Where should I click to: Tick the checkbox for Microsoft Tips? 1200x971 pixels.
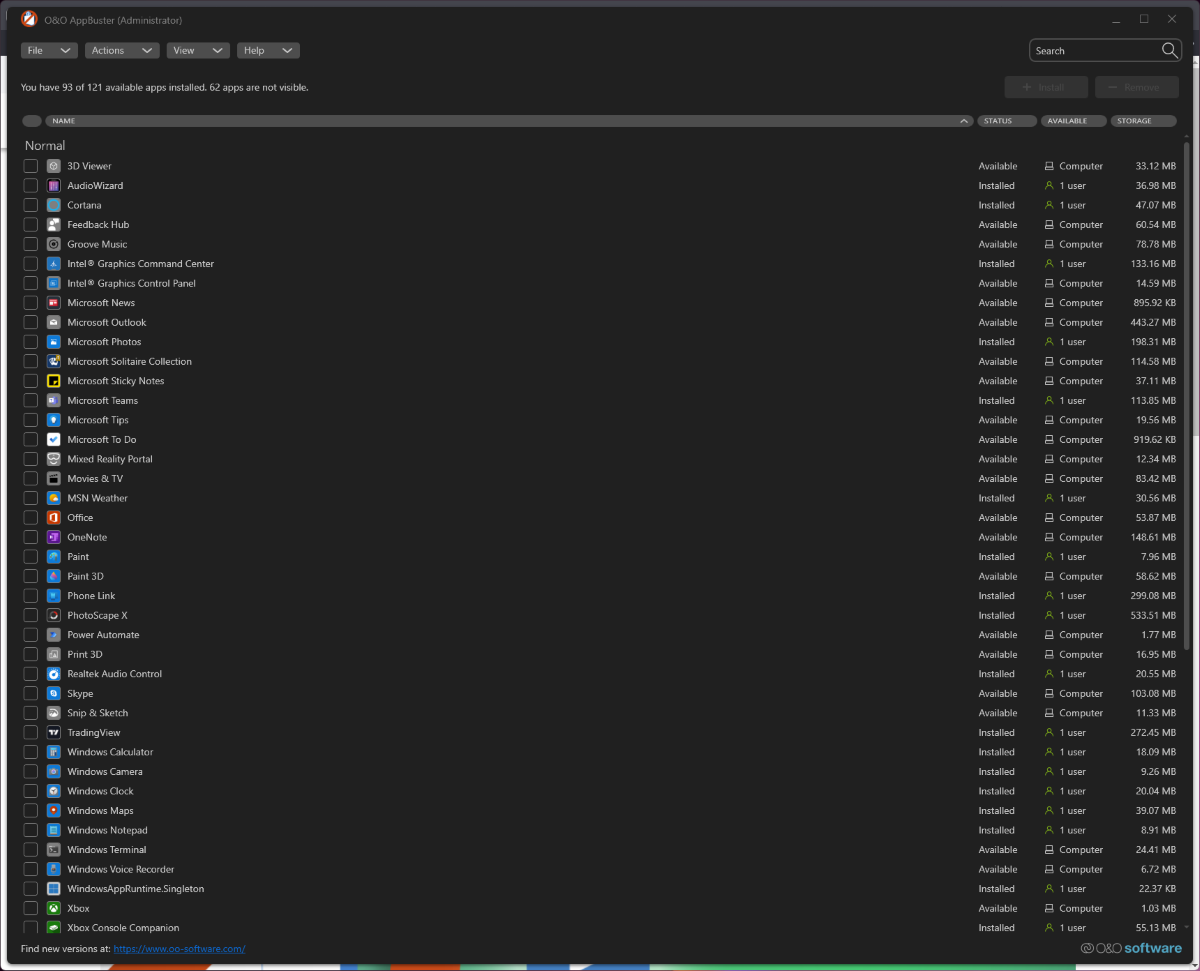coord(31,420)
